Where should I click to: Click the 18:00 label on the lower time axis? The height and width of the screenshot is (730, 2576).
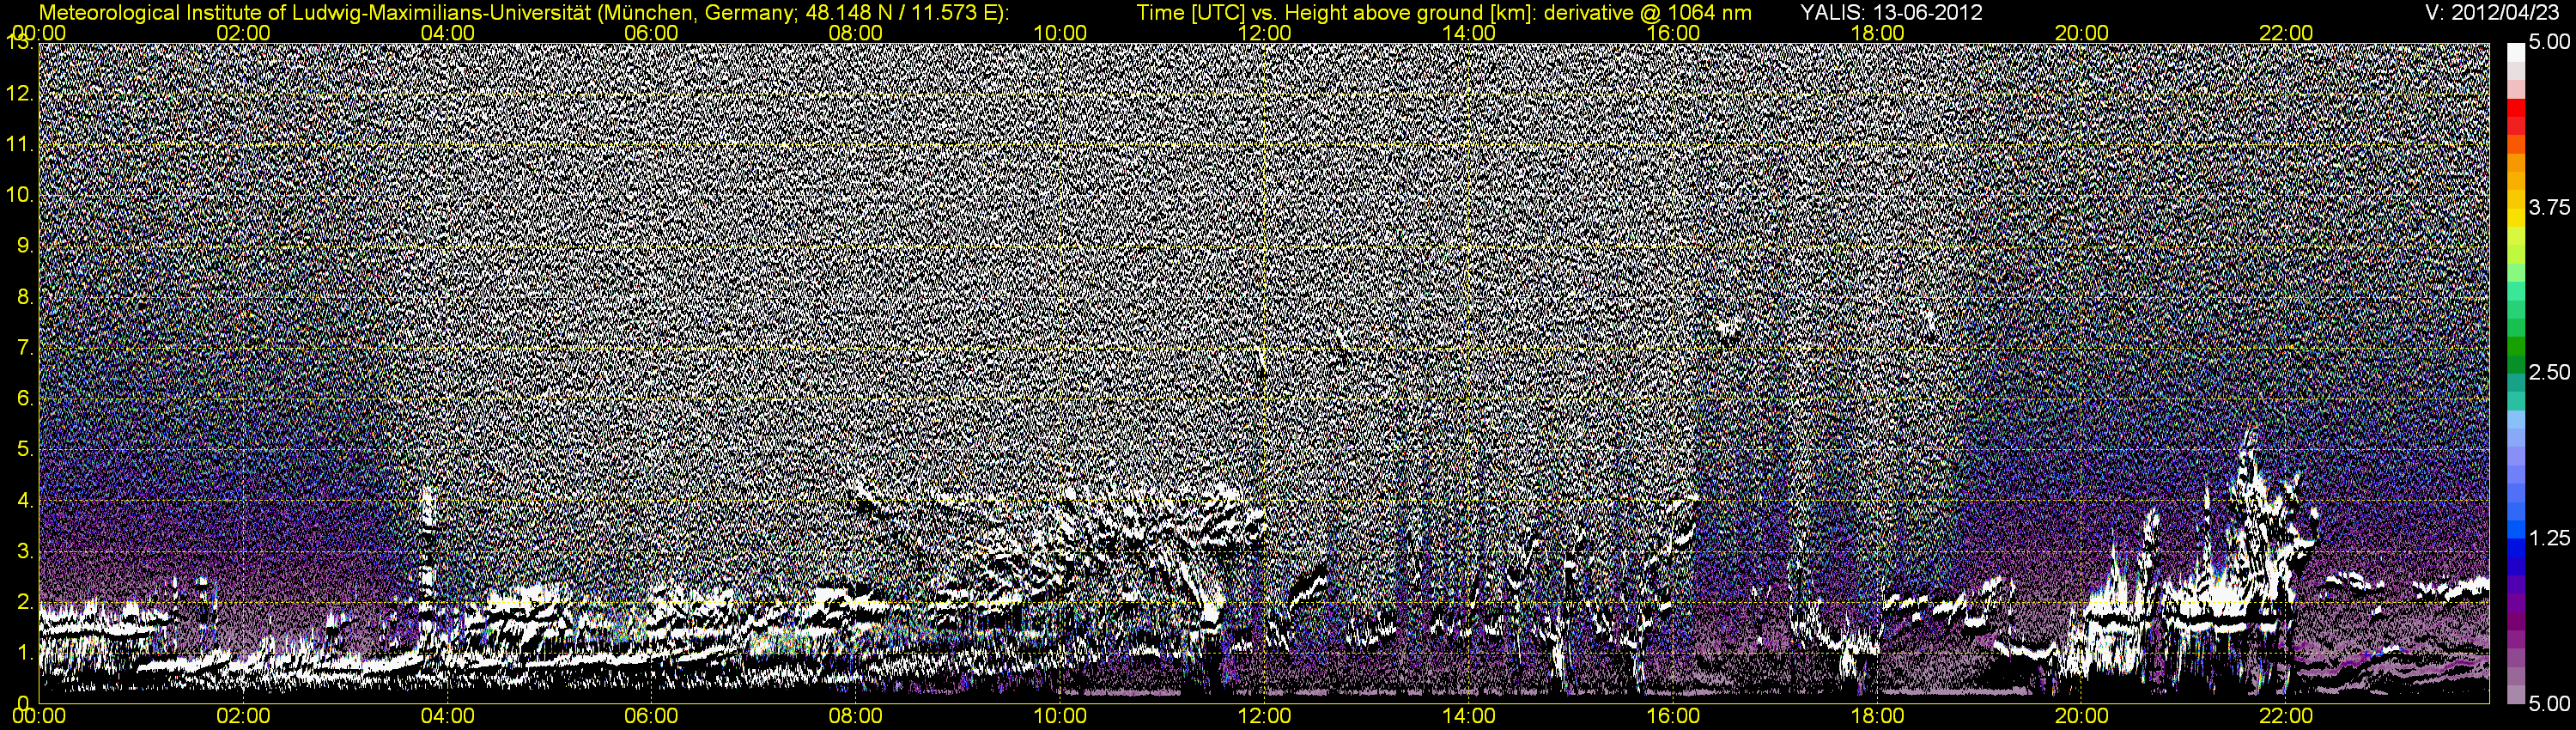[x=1877, y=716]
